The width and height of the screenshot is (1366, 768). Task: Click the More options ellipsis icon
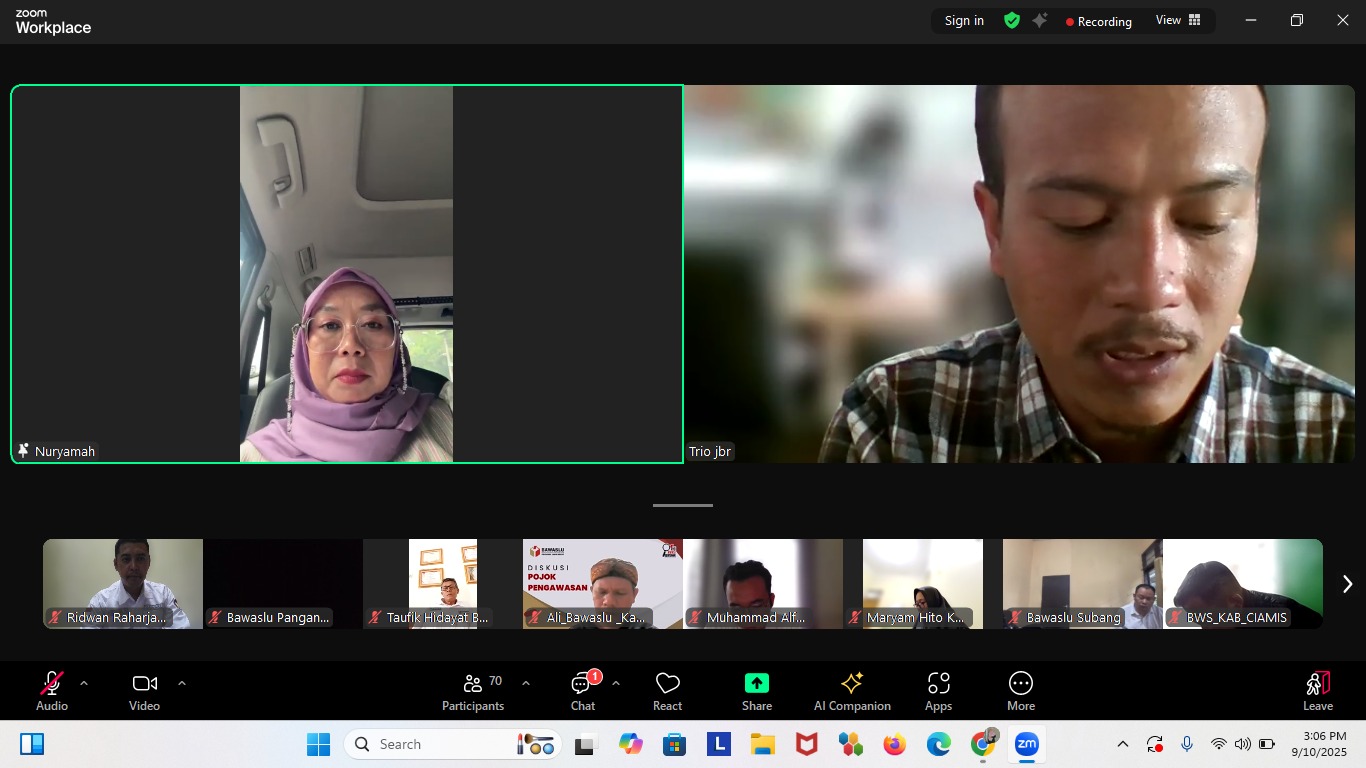(x=1021, y=682)
